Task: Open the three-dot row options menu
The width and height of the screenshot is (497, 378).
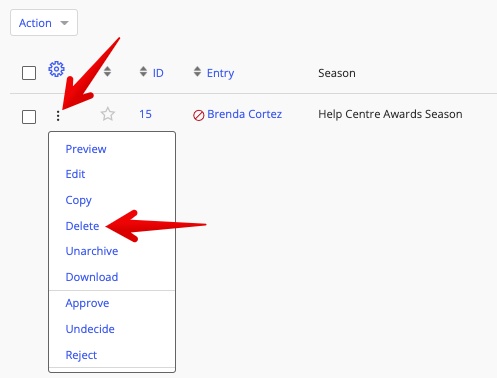Action: 58,116
